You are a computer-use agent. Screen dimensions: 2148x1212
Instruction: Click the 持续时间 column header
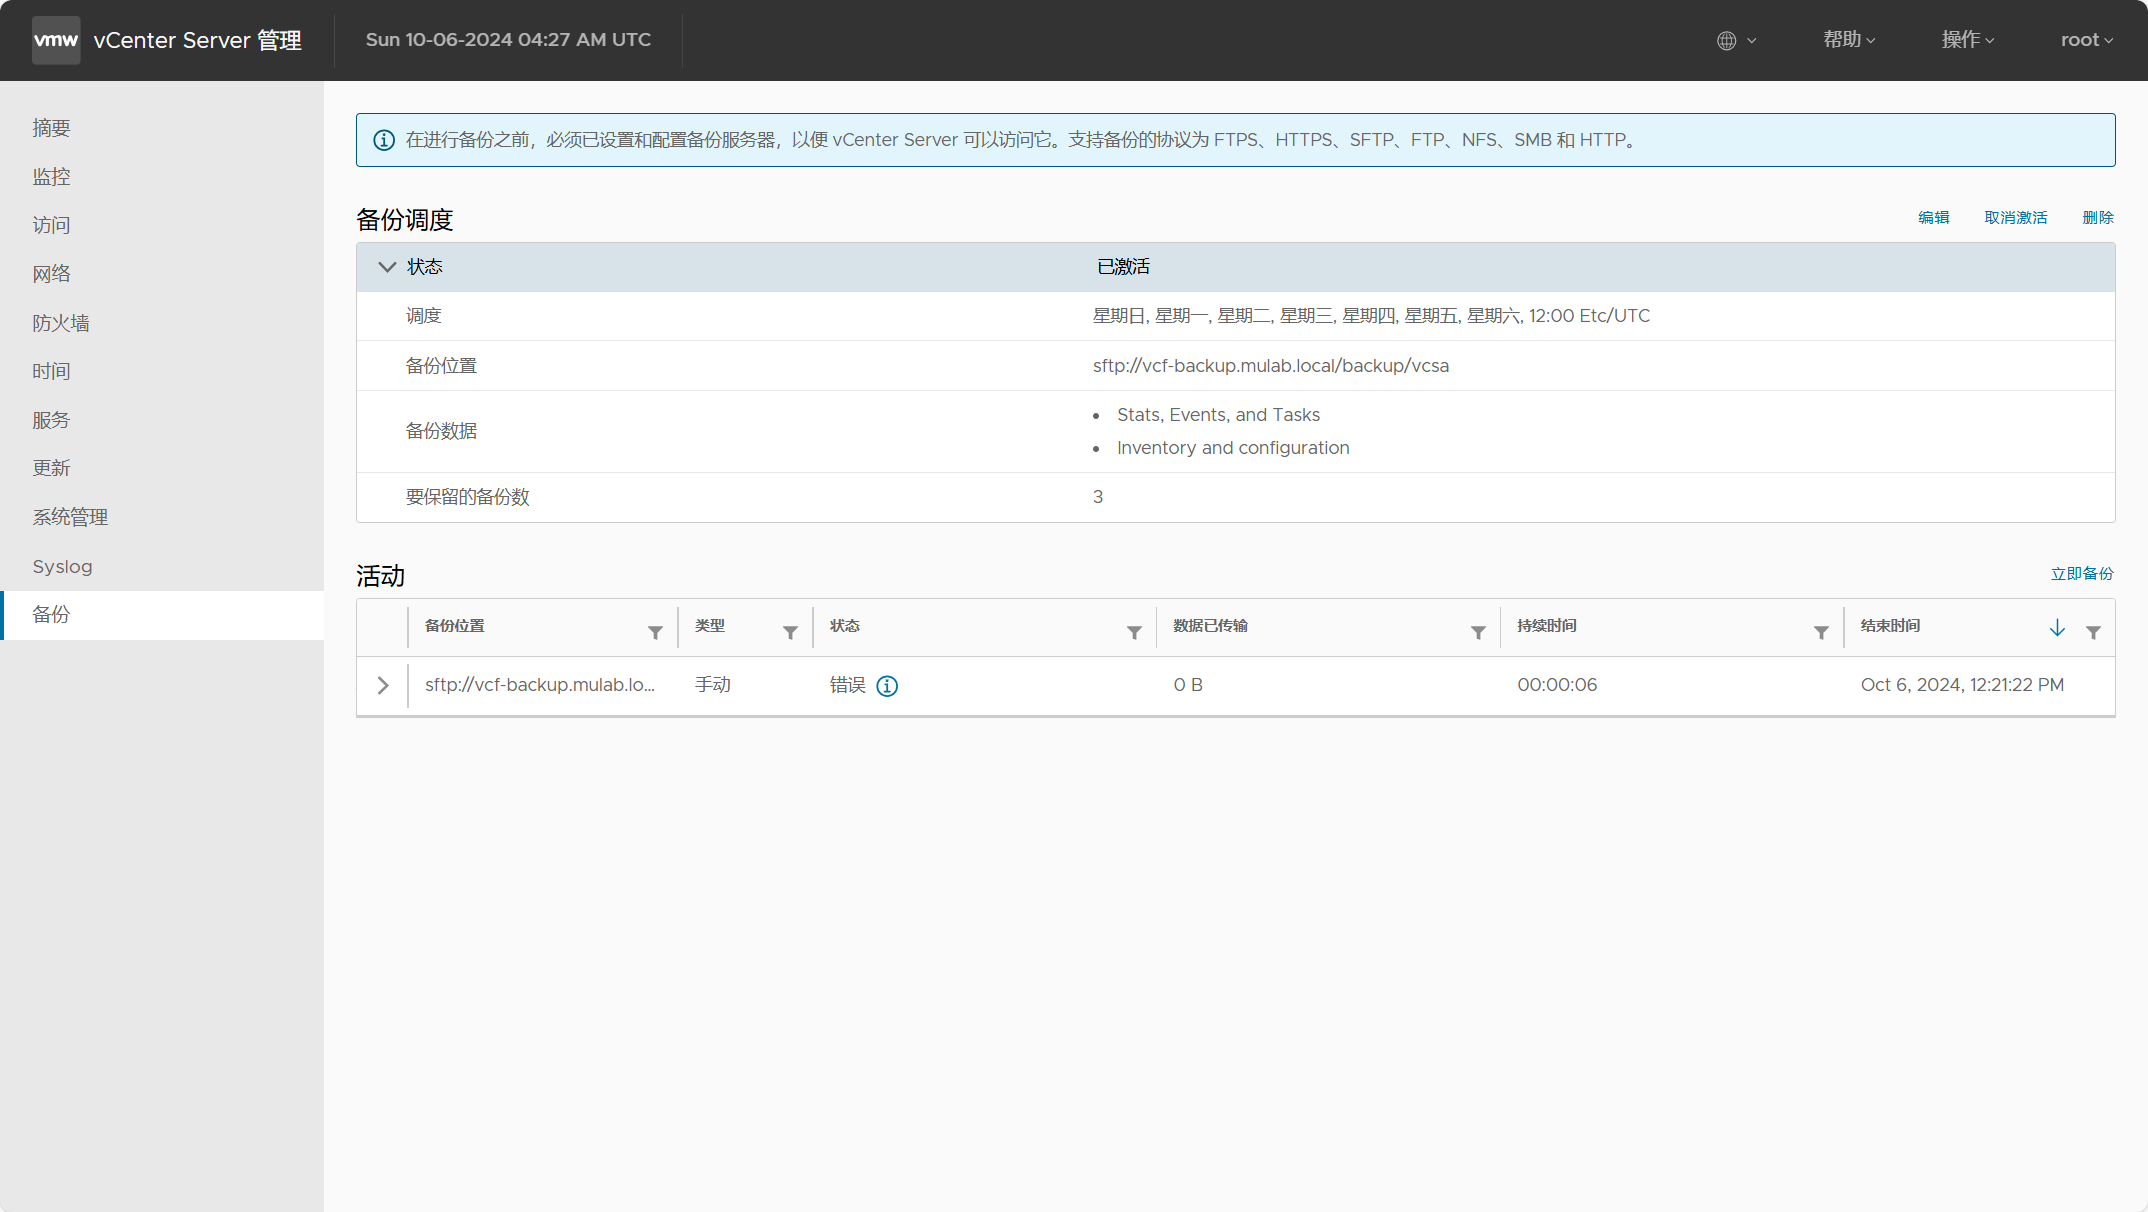click(x=1547, y=626)
